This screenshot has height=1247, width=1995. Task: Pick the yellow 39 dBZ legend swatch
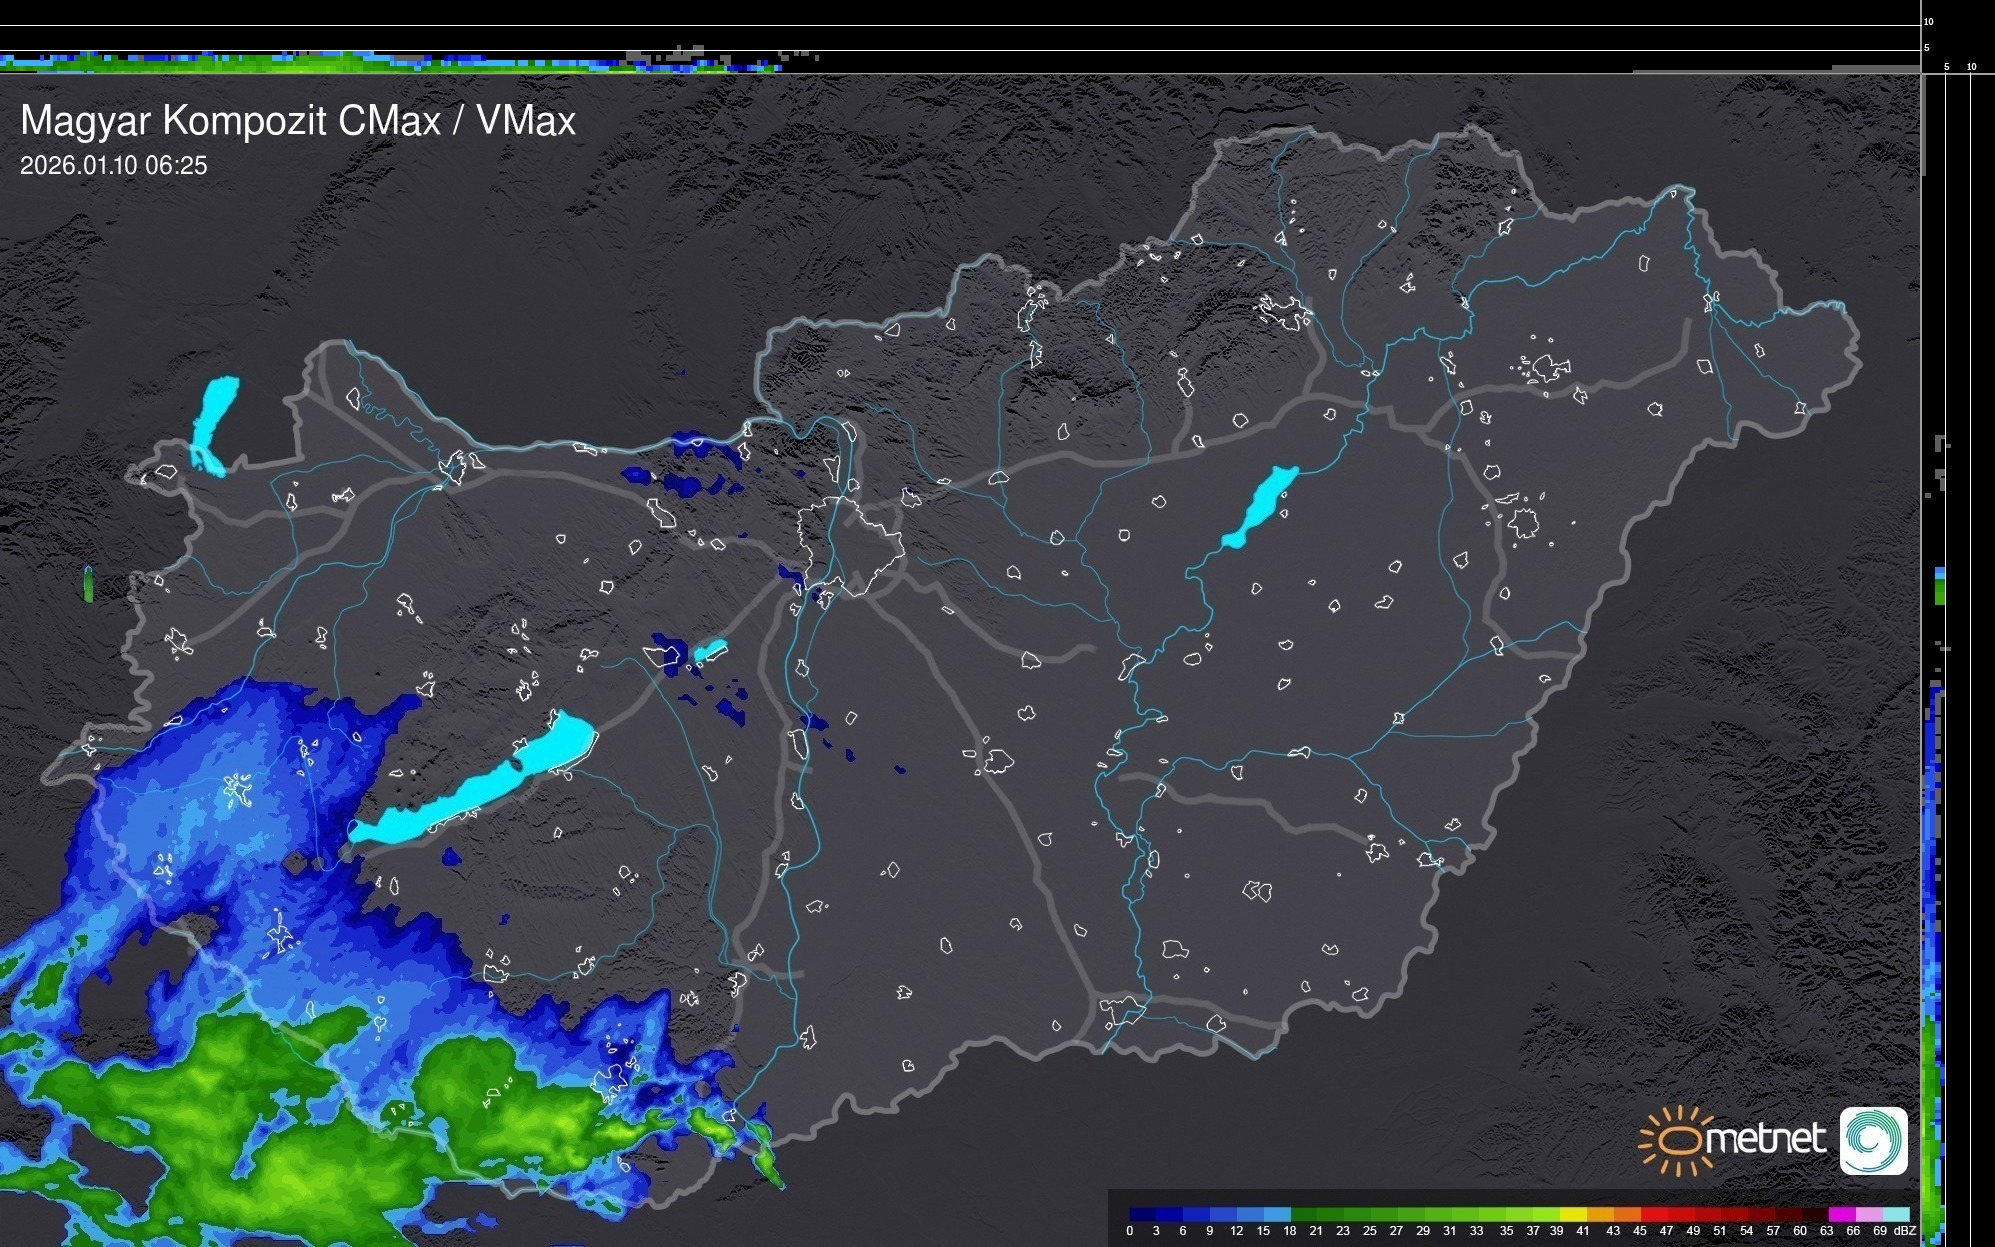(1572, 1214)
